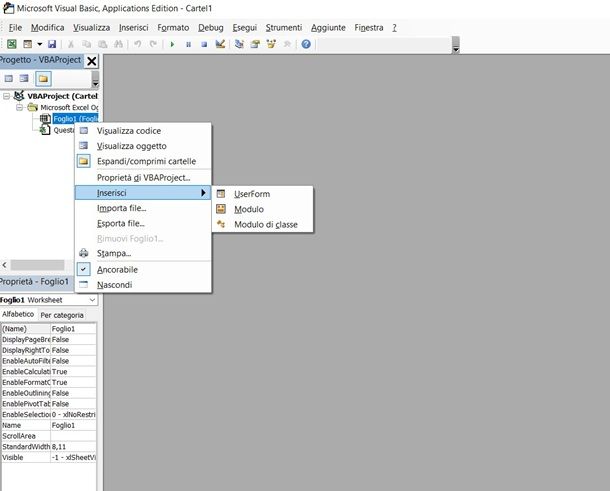Open the Finestra menu

pos(369,28)
